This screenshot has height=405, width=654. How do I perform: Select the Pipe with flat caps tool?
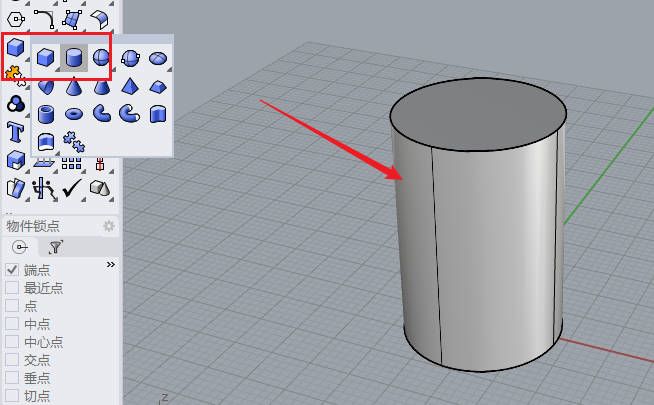[x=101, y=113]
